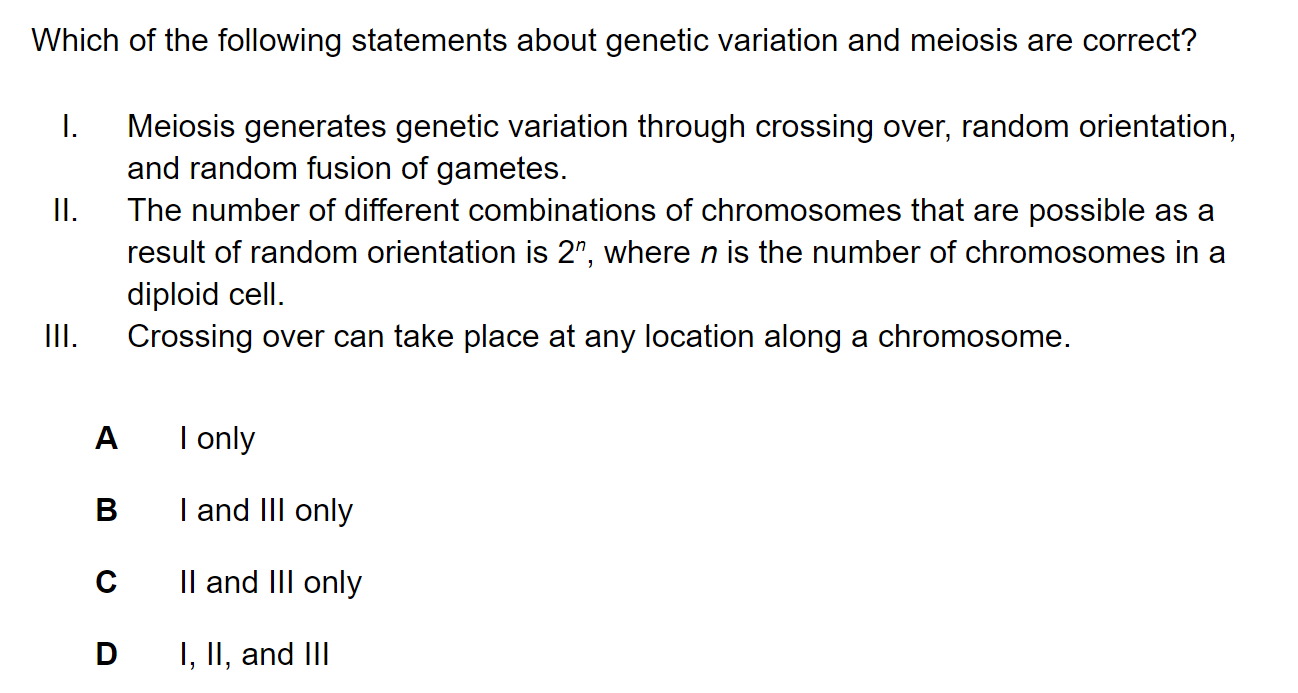Select answer option letter B
The image size is (1298, 693).
(106, 510)
